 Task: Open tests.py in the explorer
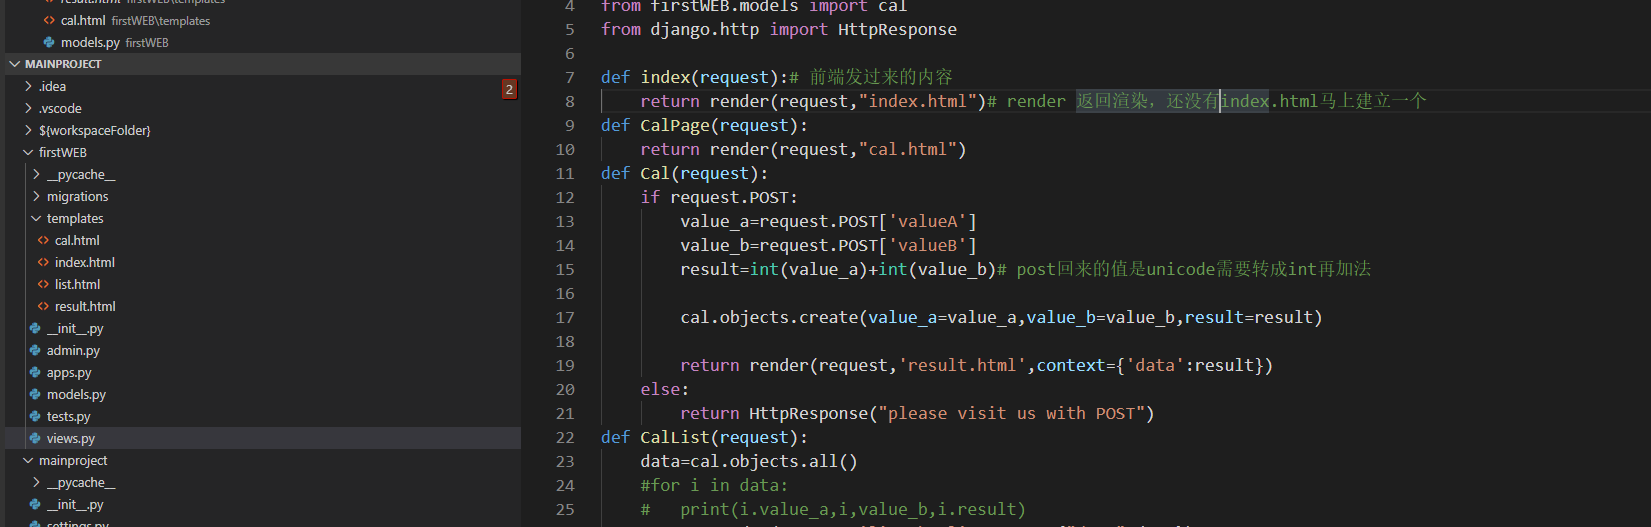point(262,417)
